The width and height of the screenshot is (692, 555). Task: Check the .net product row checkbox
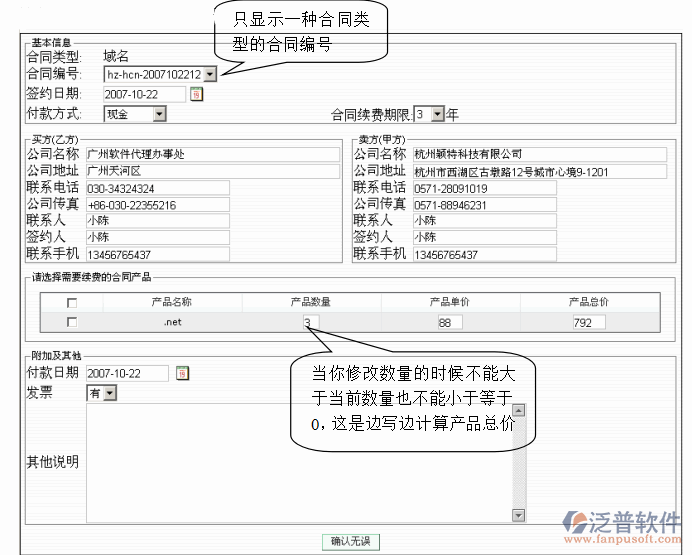71,322
